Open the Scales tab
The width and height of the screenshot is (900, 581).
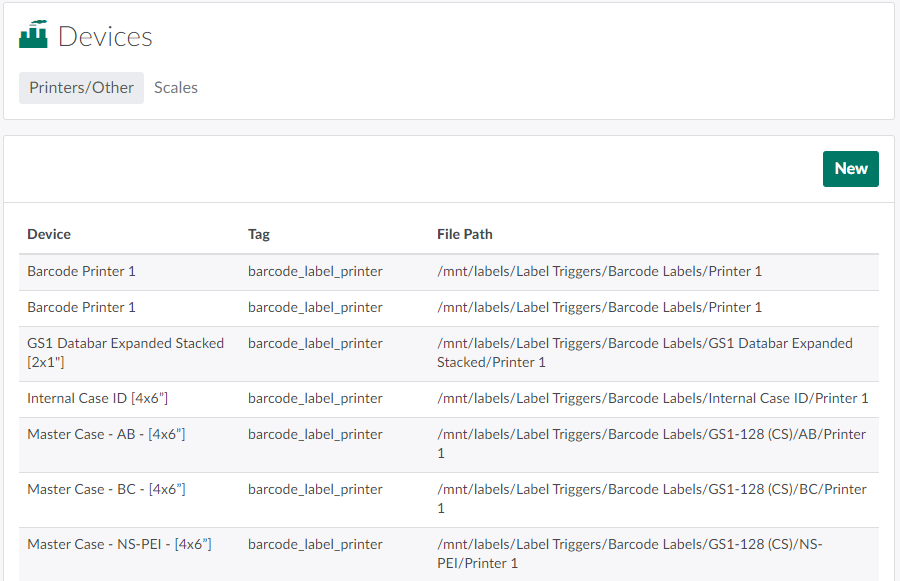click(176, 88)
